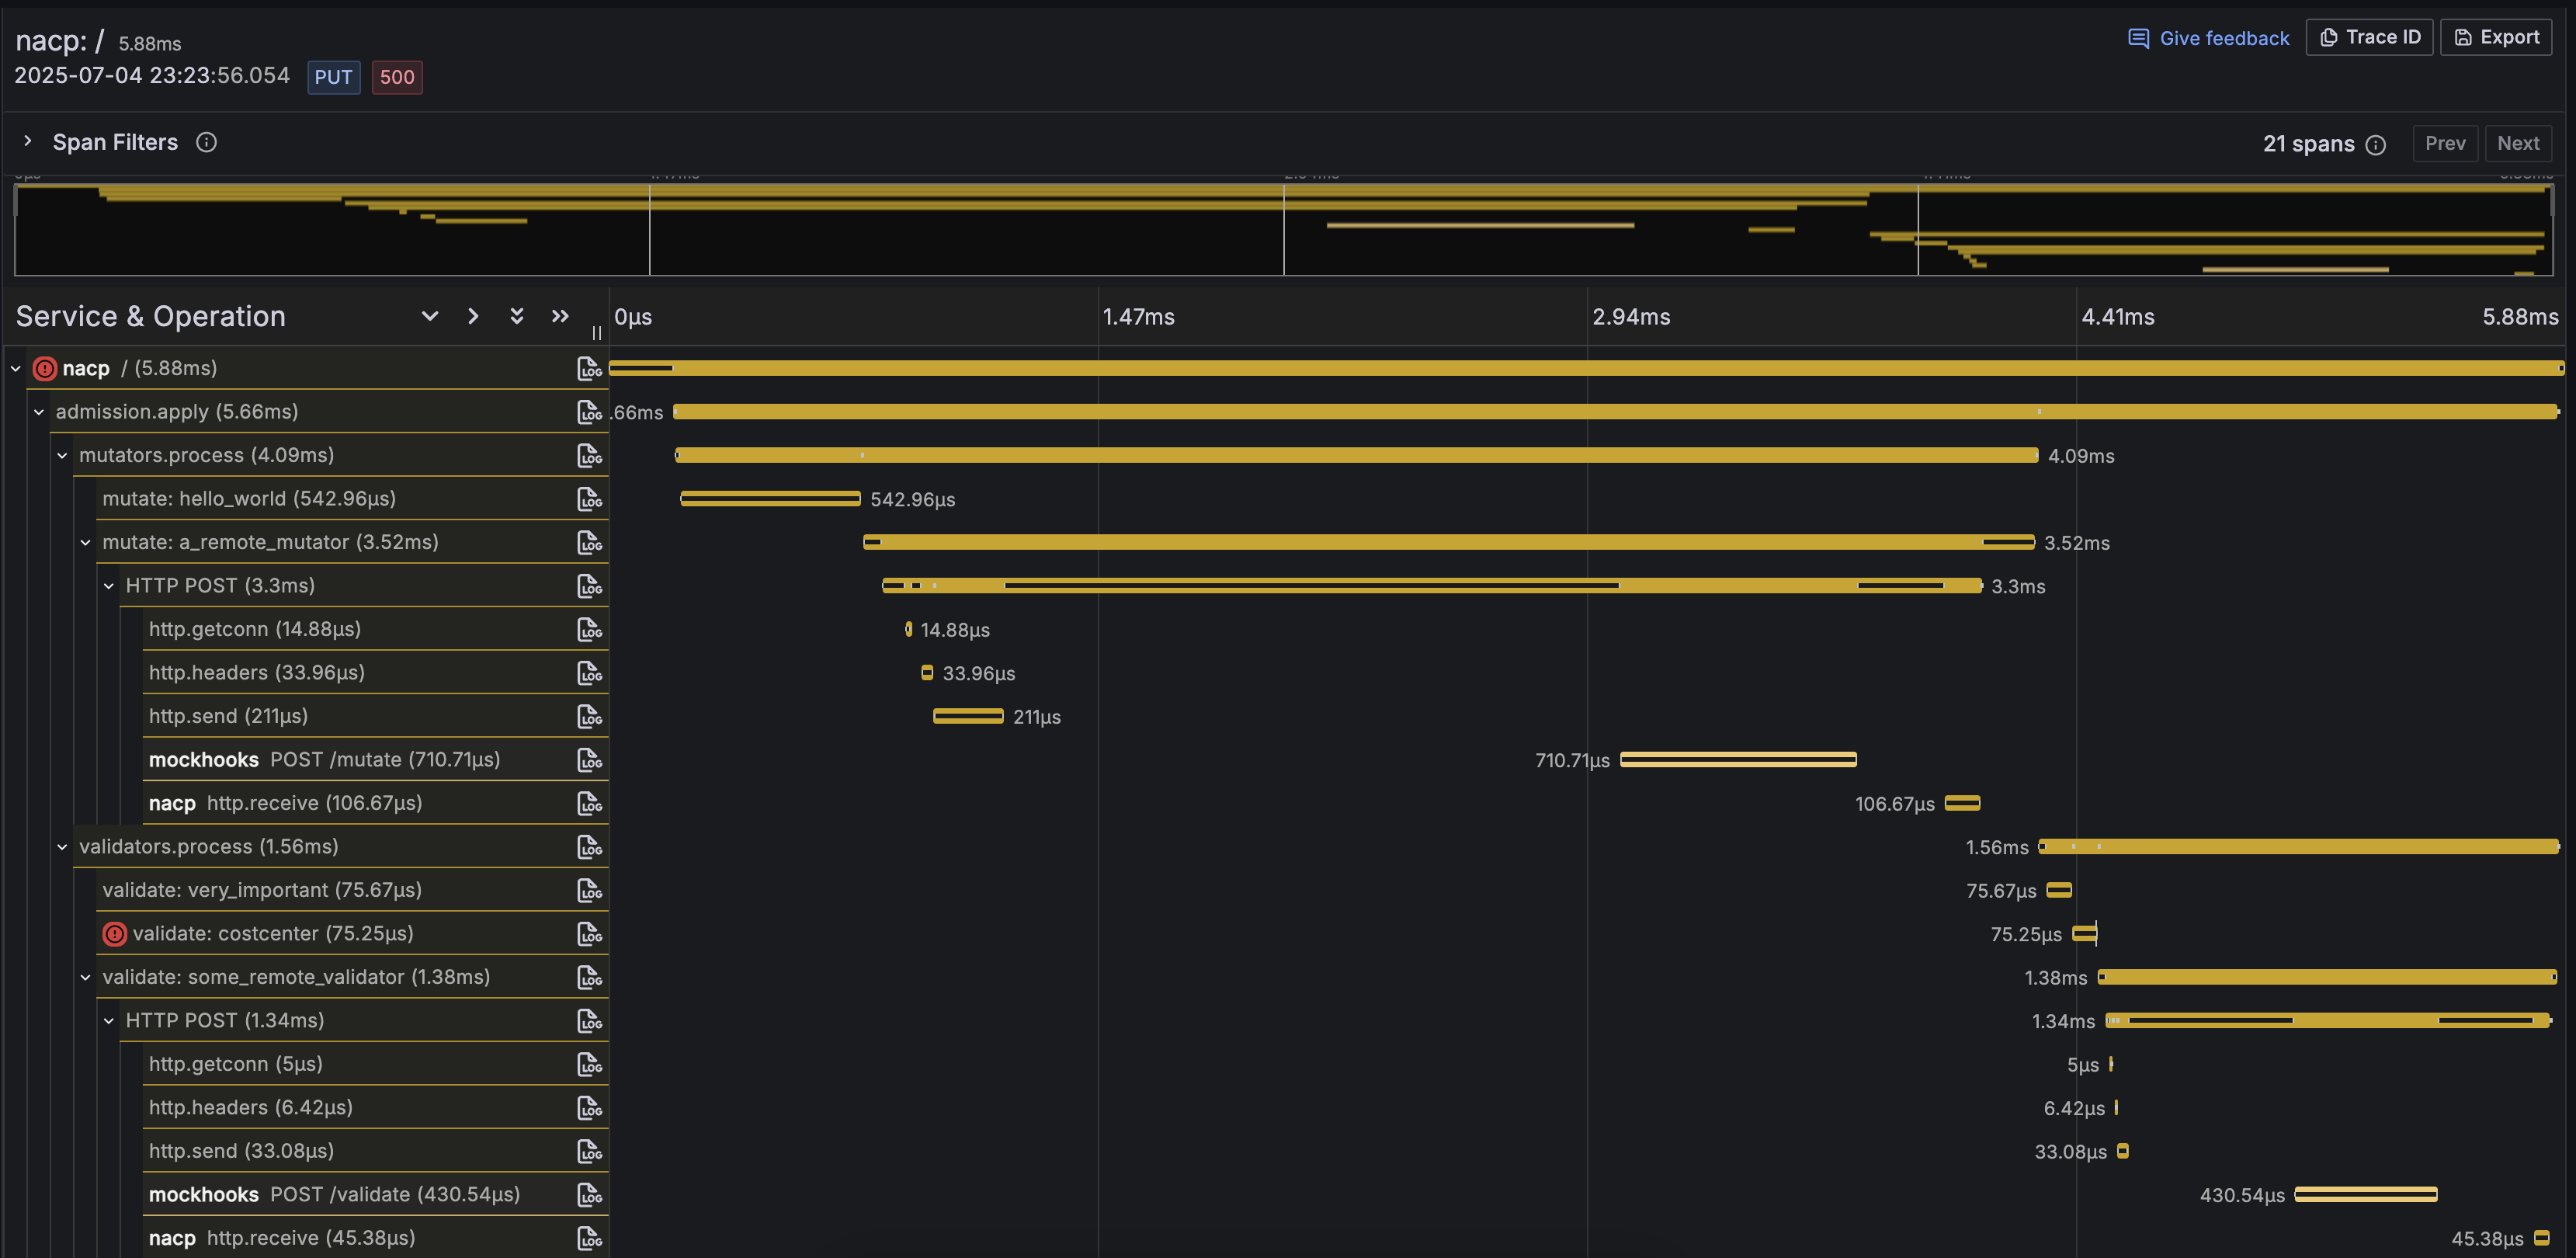Open logs icon for validators.process span

coord(589,847)
